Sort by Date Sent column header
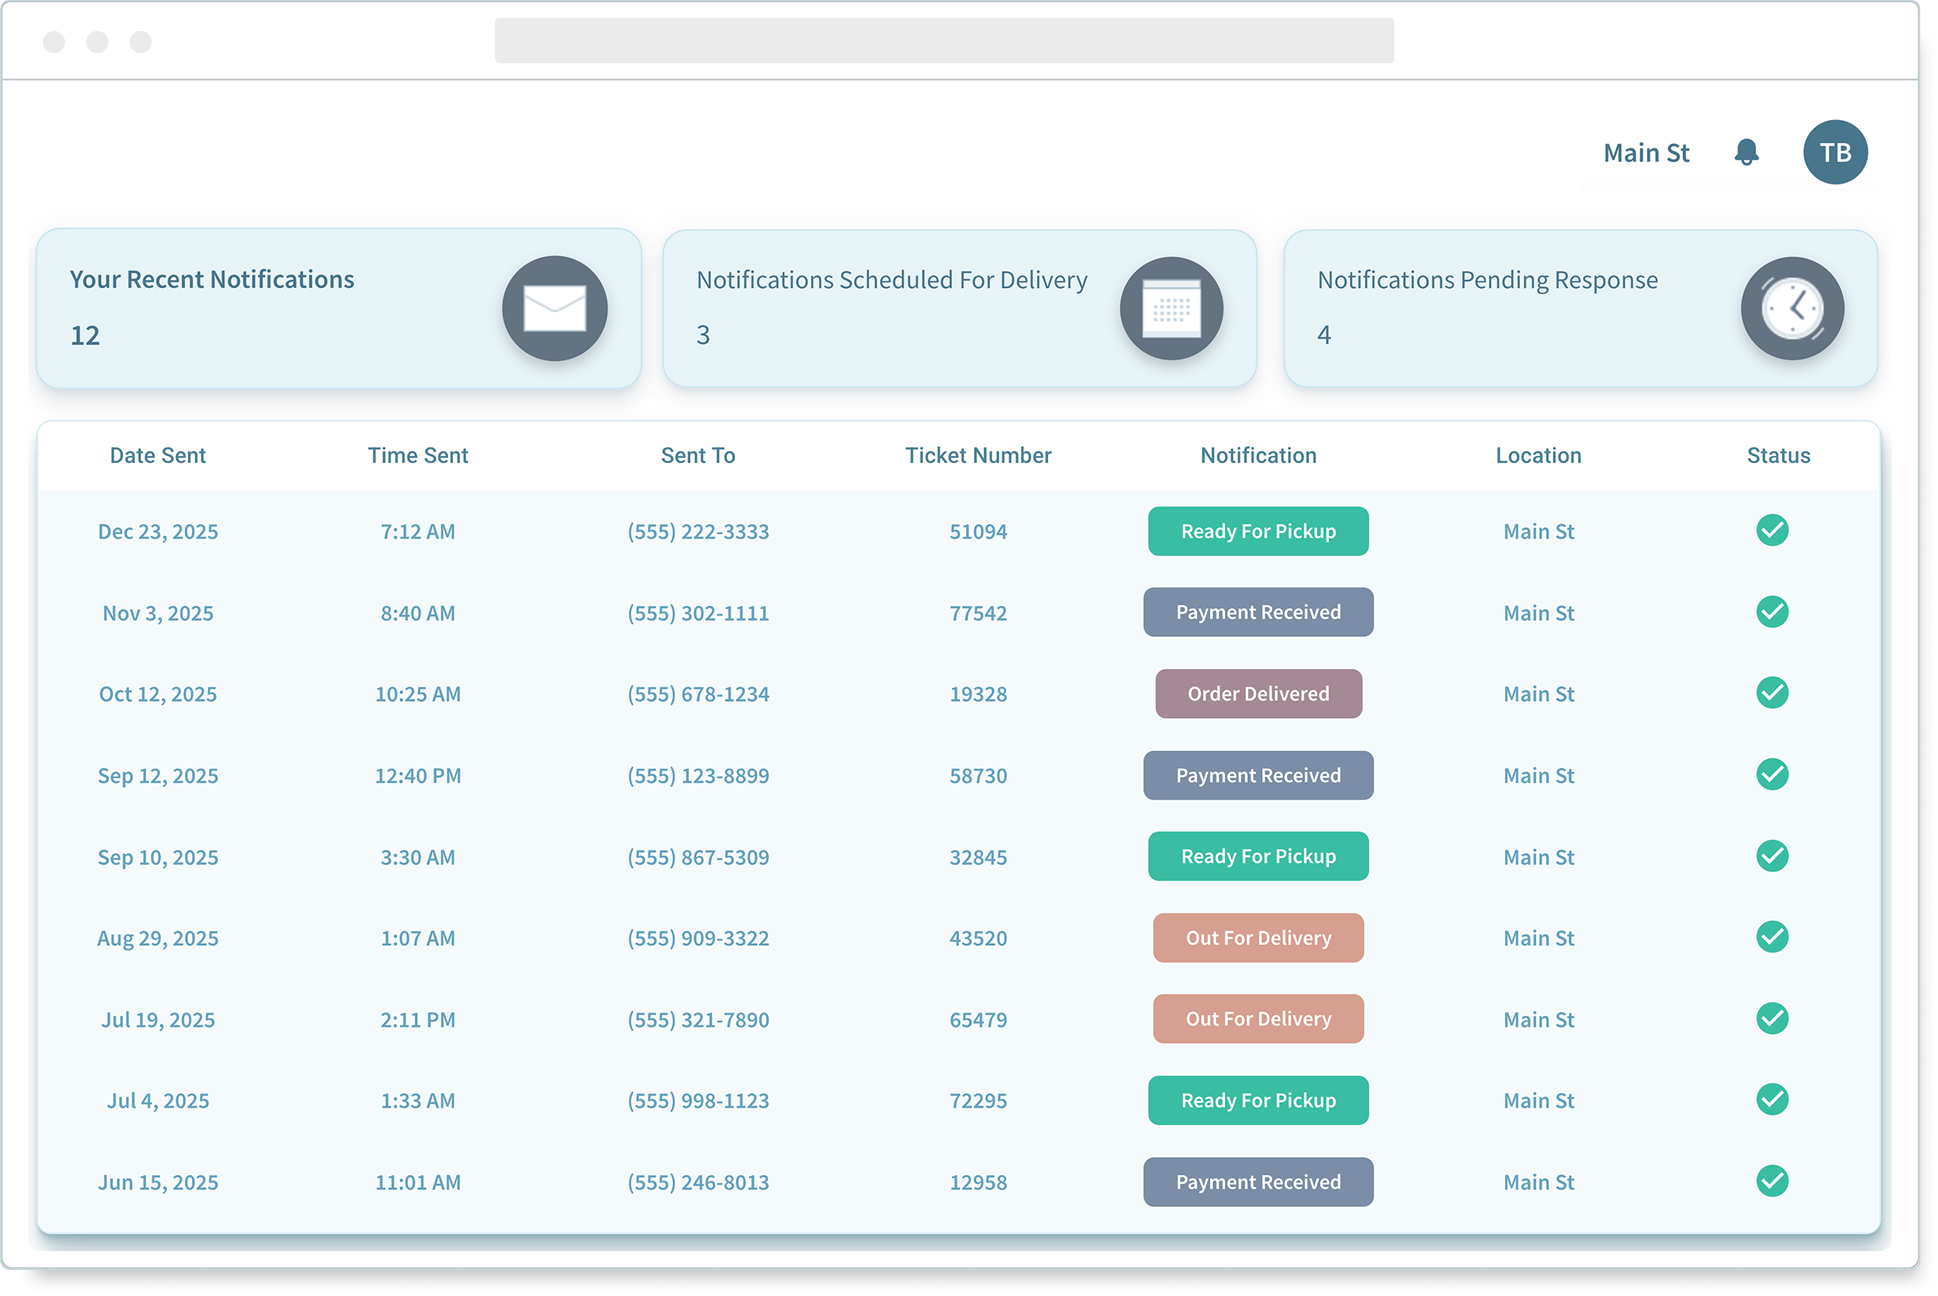This screenshot has height=1296, width=1938. click(x=158, y=456)
